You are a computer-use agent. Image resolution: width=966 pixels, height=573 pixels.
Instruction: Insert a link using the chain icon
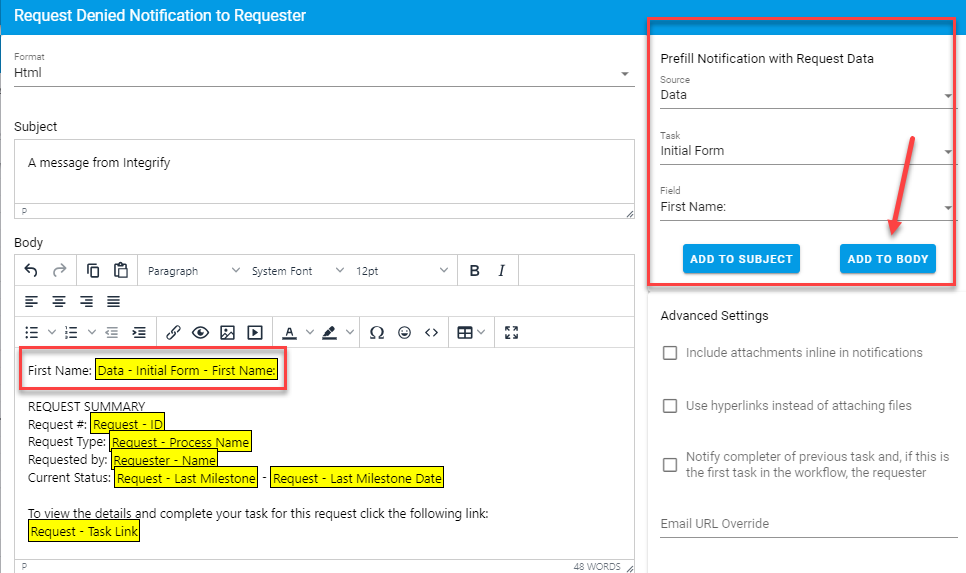click(173, 333)
